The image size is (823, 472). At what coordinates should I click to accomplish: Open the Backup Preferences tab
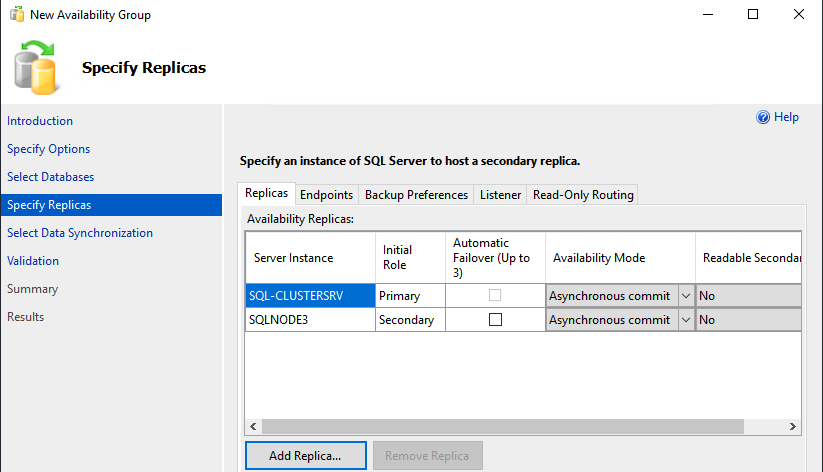click(416, 195)
